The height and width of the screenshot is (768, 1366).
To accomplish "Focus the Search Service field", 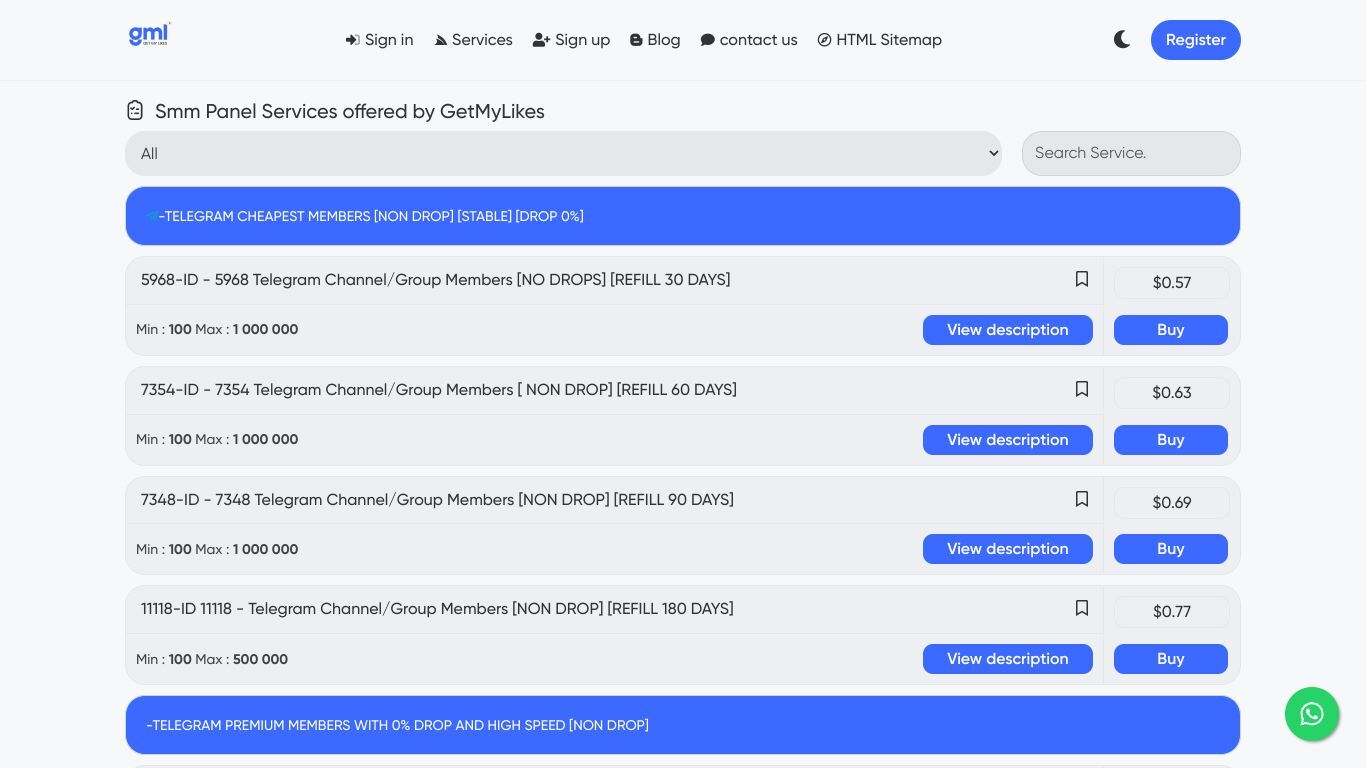I will pyautogui.click(x=1131, y=153).
